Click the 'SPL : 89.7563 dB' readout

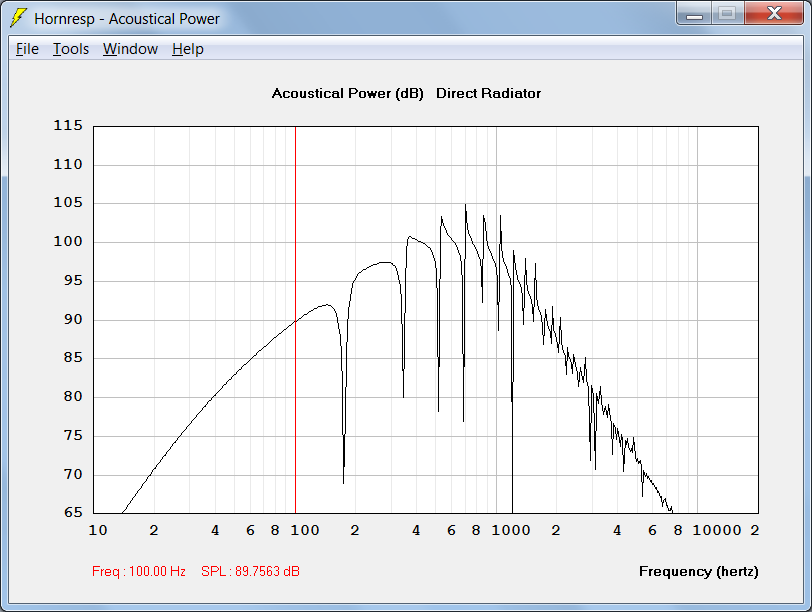tap(250, 571)
